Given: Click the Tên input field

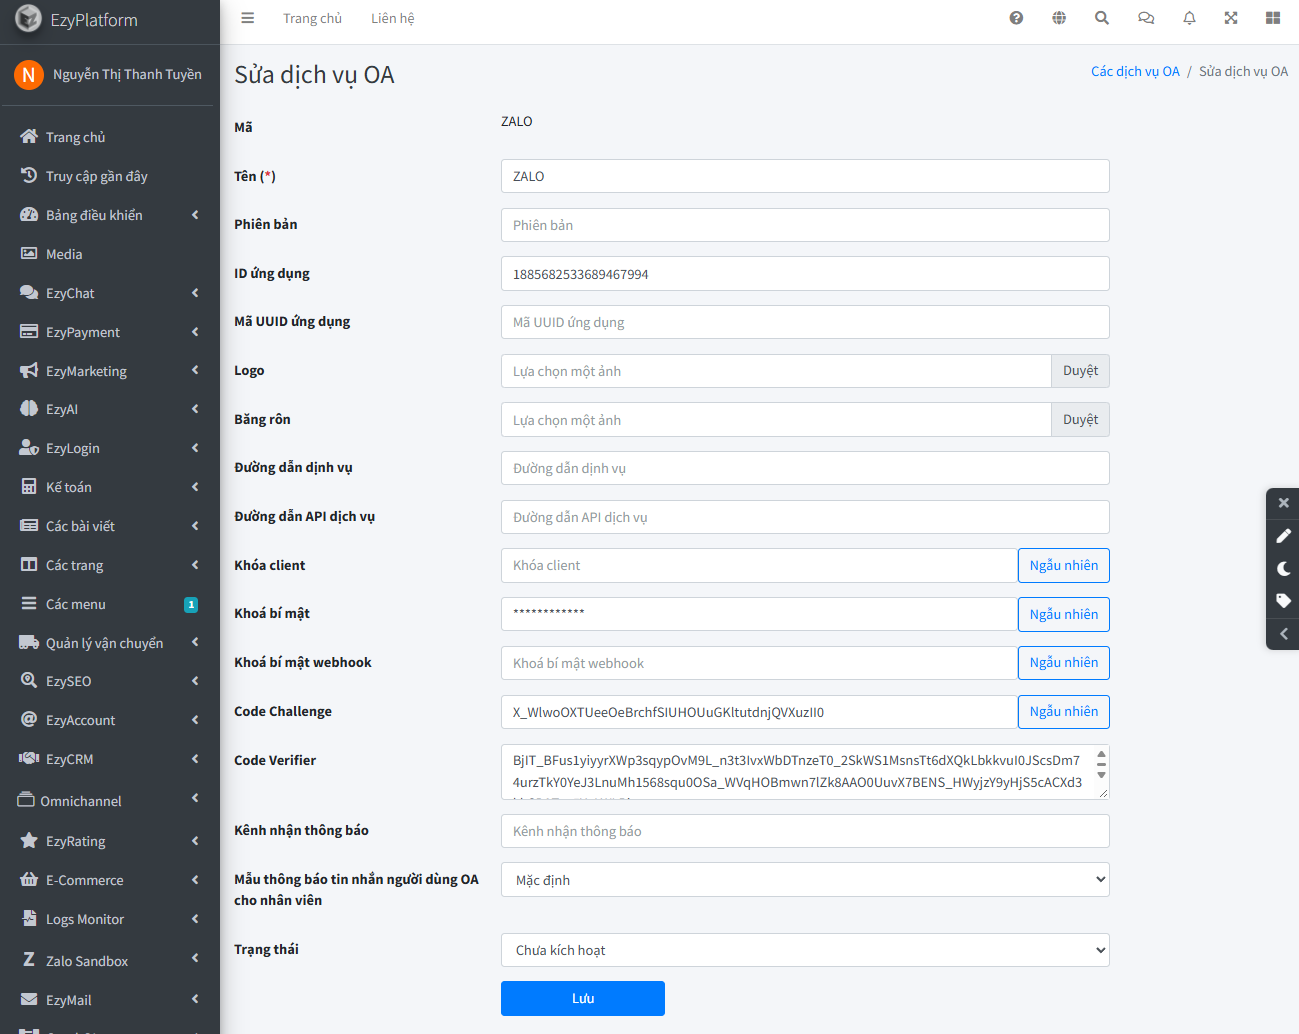Looking at the screenshot, I should click(x=805, y=176).
